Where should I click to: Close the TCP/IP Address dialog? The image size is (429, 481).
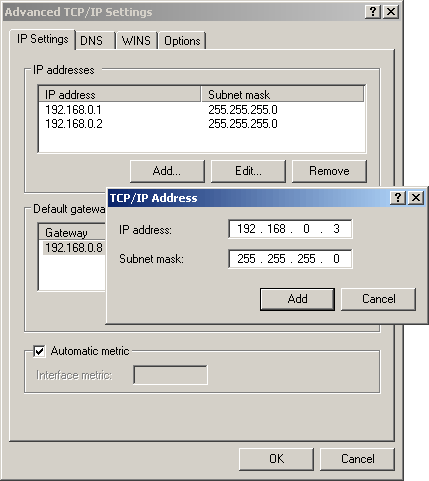point(416,198)
